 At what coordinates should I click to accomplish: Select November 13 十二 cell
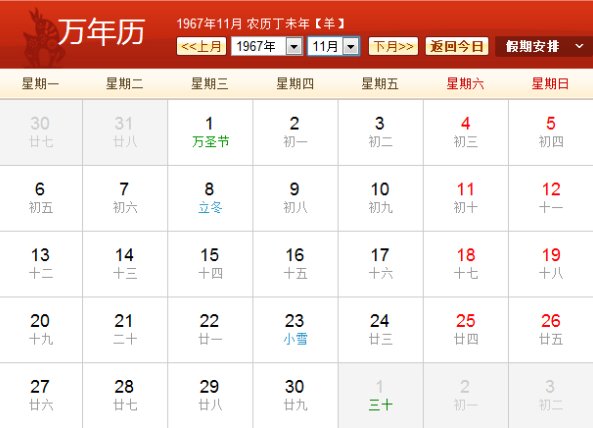pyautogui.click(x=41, y=264)
